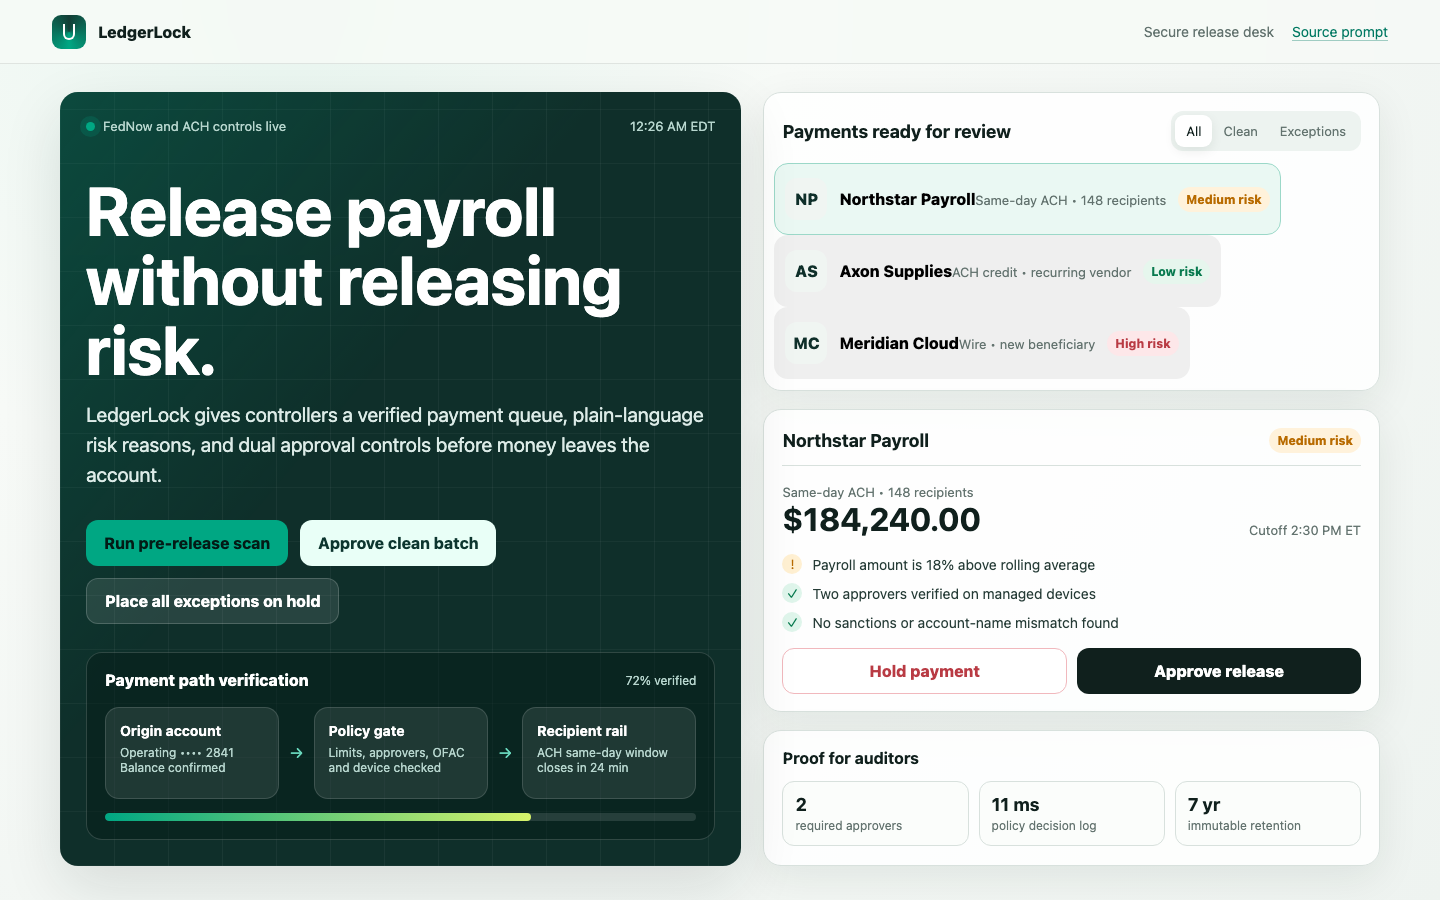Viewport: 1440px width, 900px height.
Task: Switch to the Exceptions filter tab
Action: click(x=1312, y=131)
